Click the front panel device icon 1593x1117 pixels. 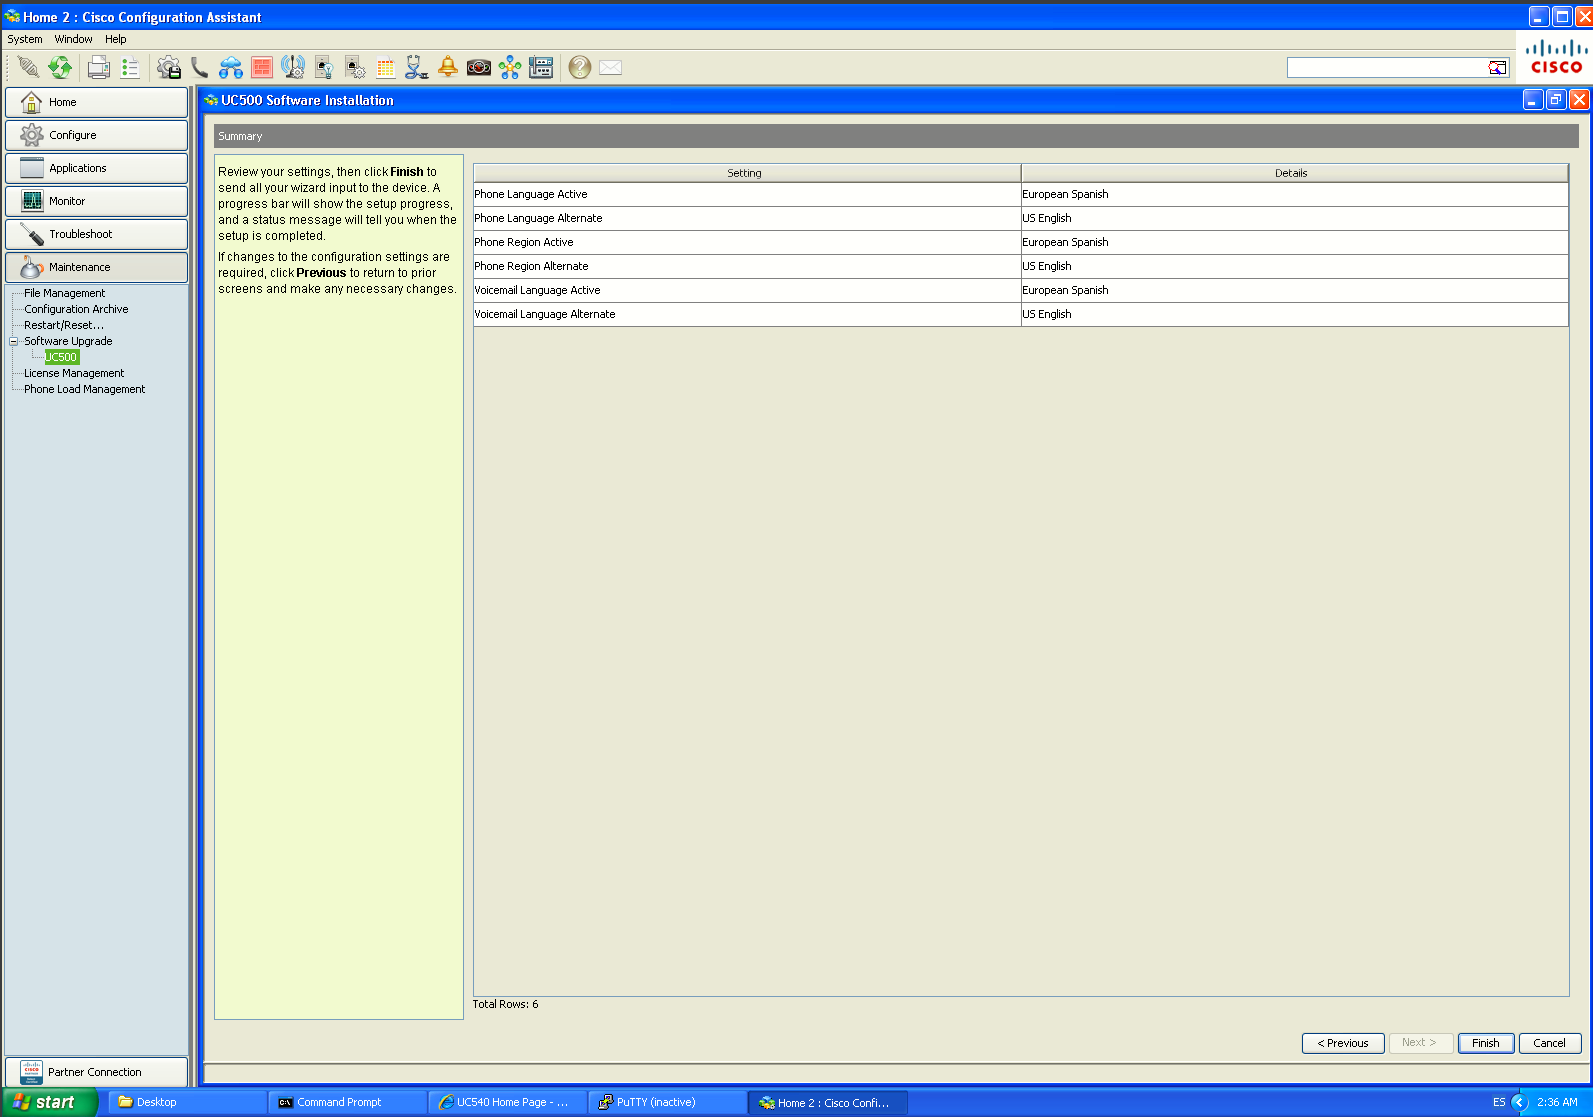pos(541,67)
